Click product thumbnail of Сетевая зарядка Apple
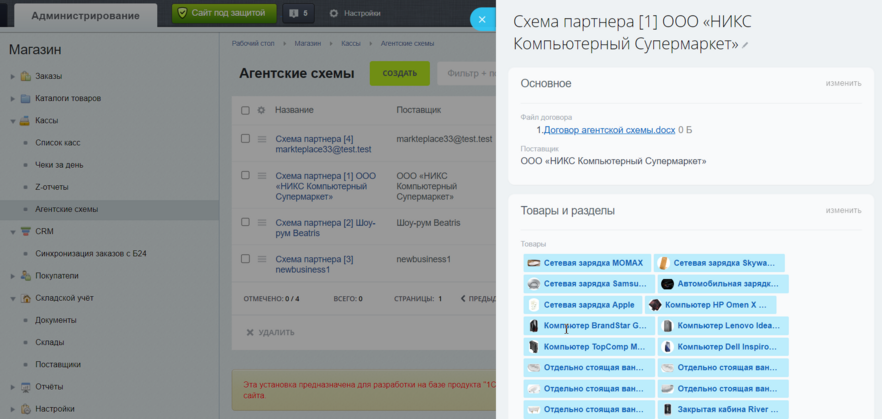Viewport: 882px width, 419px height. [x=534, y=305]
